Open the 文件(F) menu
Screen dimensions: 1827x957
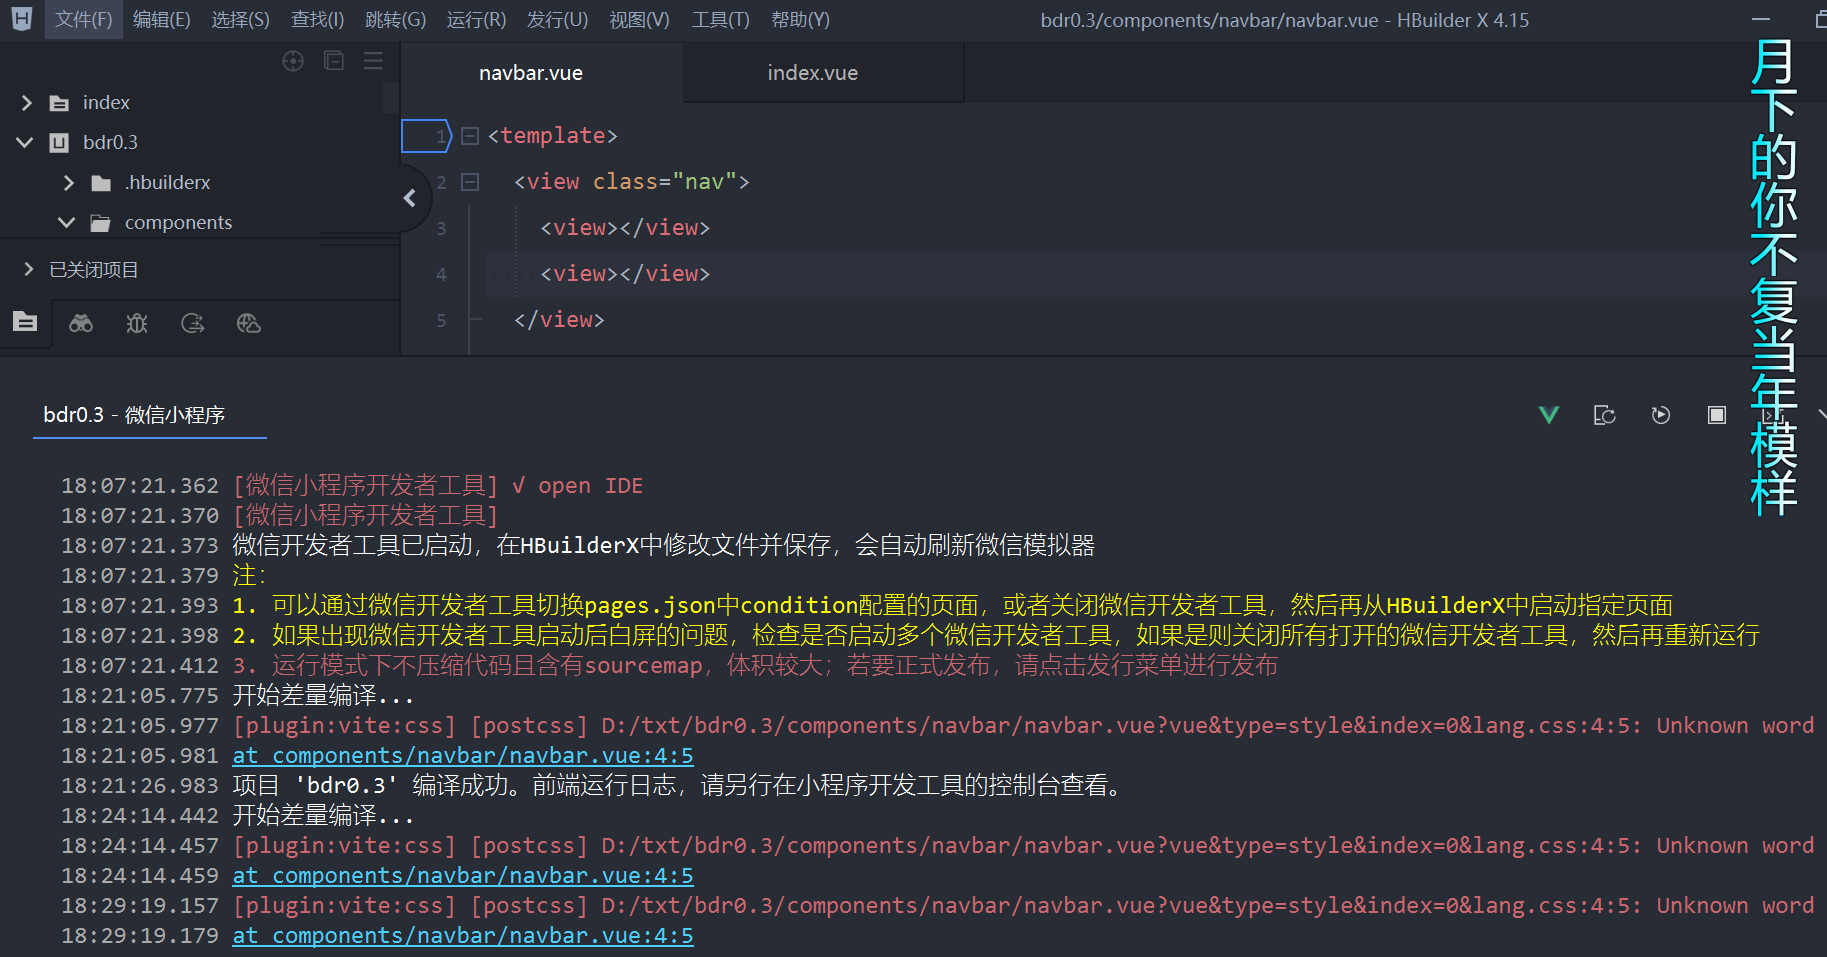point(83,20)
